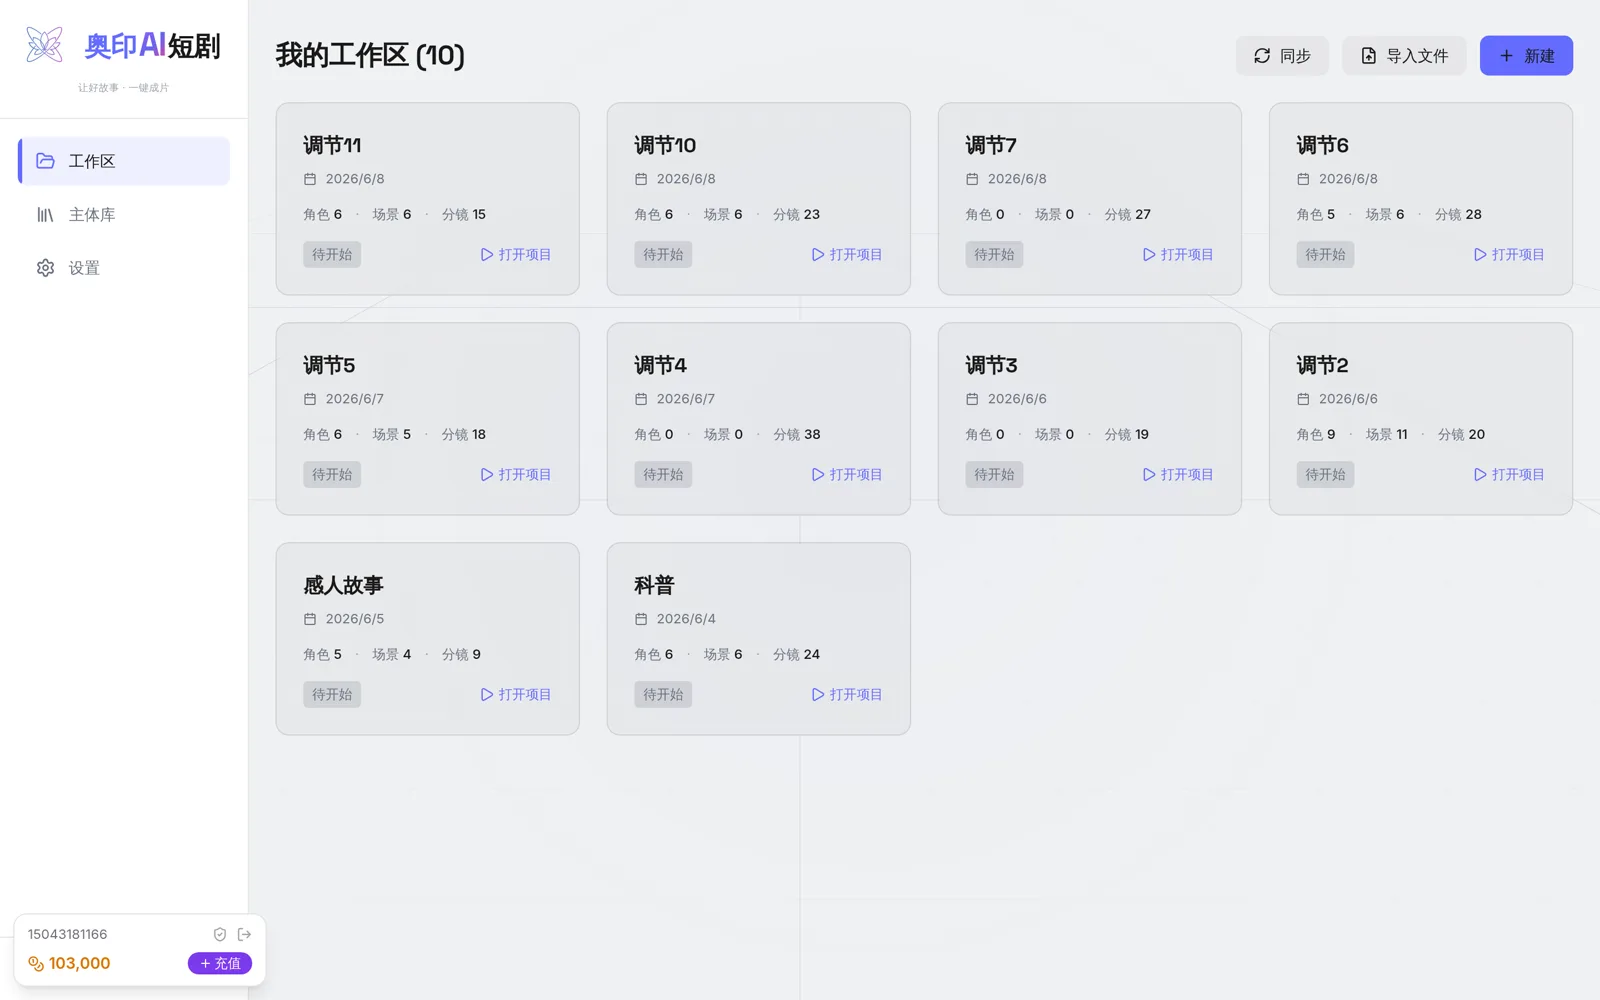Viewport: 1600px width, 1000px height.
Task: Open project 调节11 via 打开项目
Action: coord(516,254)
